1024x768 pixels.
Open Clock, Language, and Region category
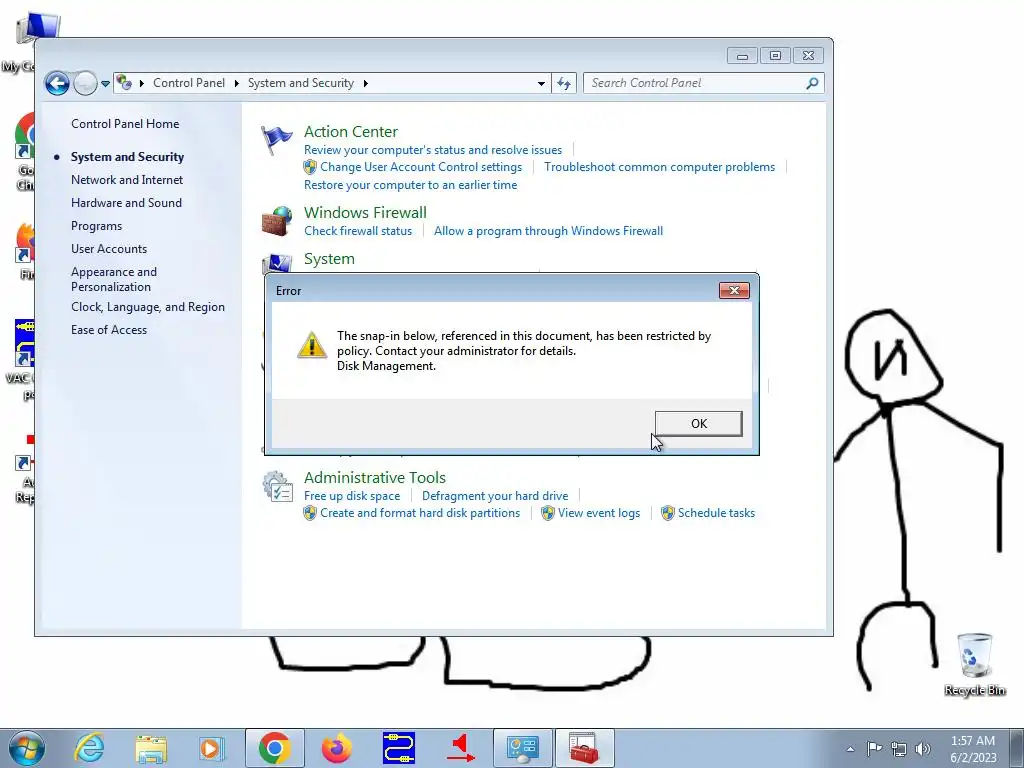tap(148, 307)
